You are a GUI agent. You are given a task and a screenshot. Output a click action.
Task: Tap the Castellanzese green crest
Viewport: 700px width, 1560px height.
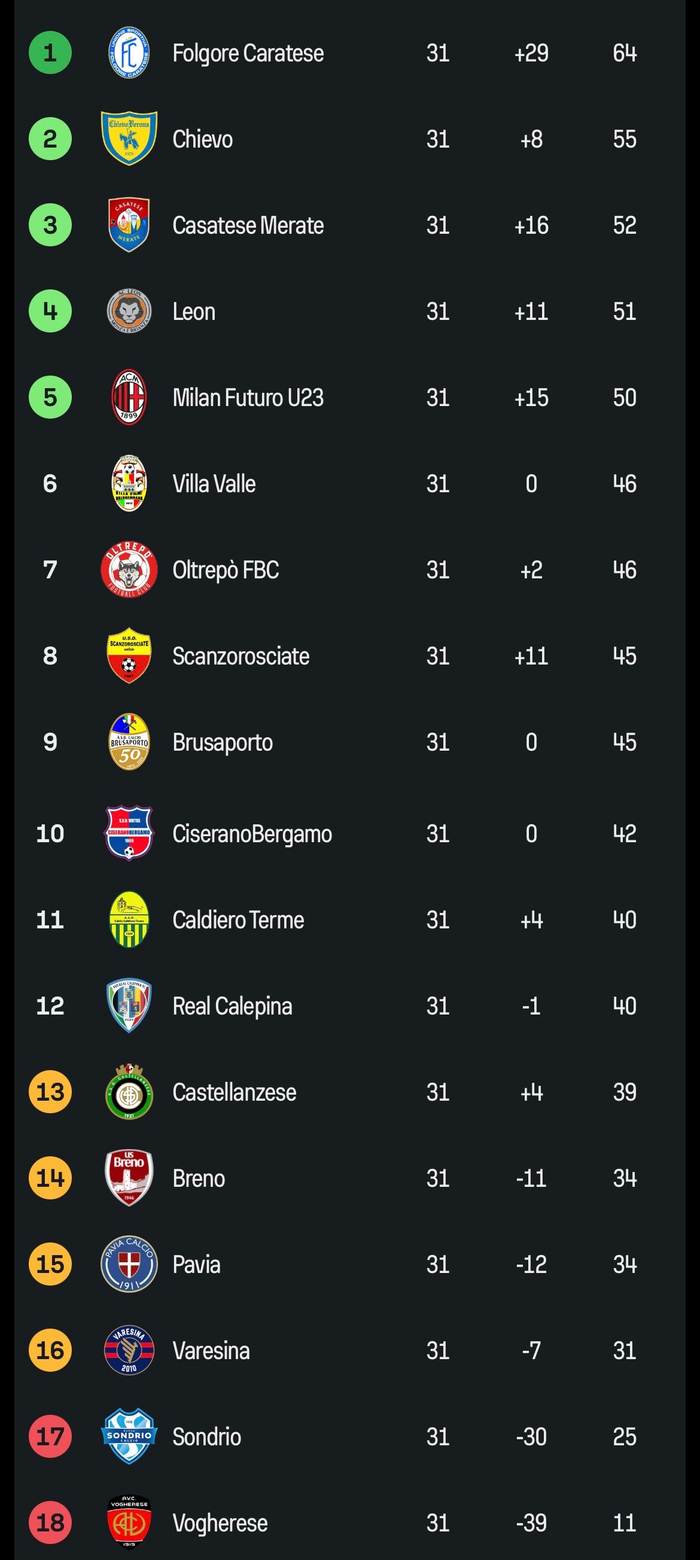tap(129, 1092)
